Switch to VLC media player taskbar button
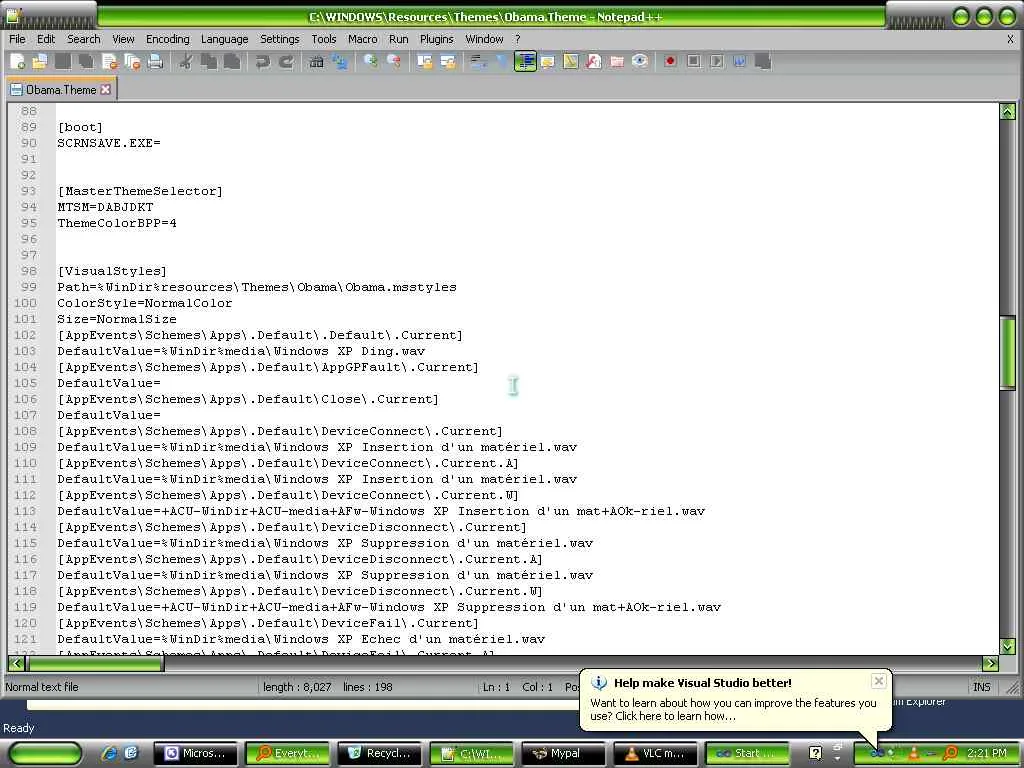Screen dimensions: 1024x768 [656, 753]
